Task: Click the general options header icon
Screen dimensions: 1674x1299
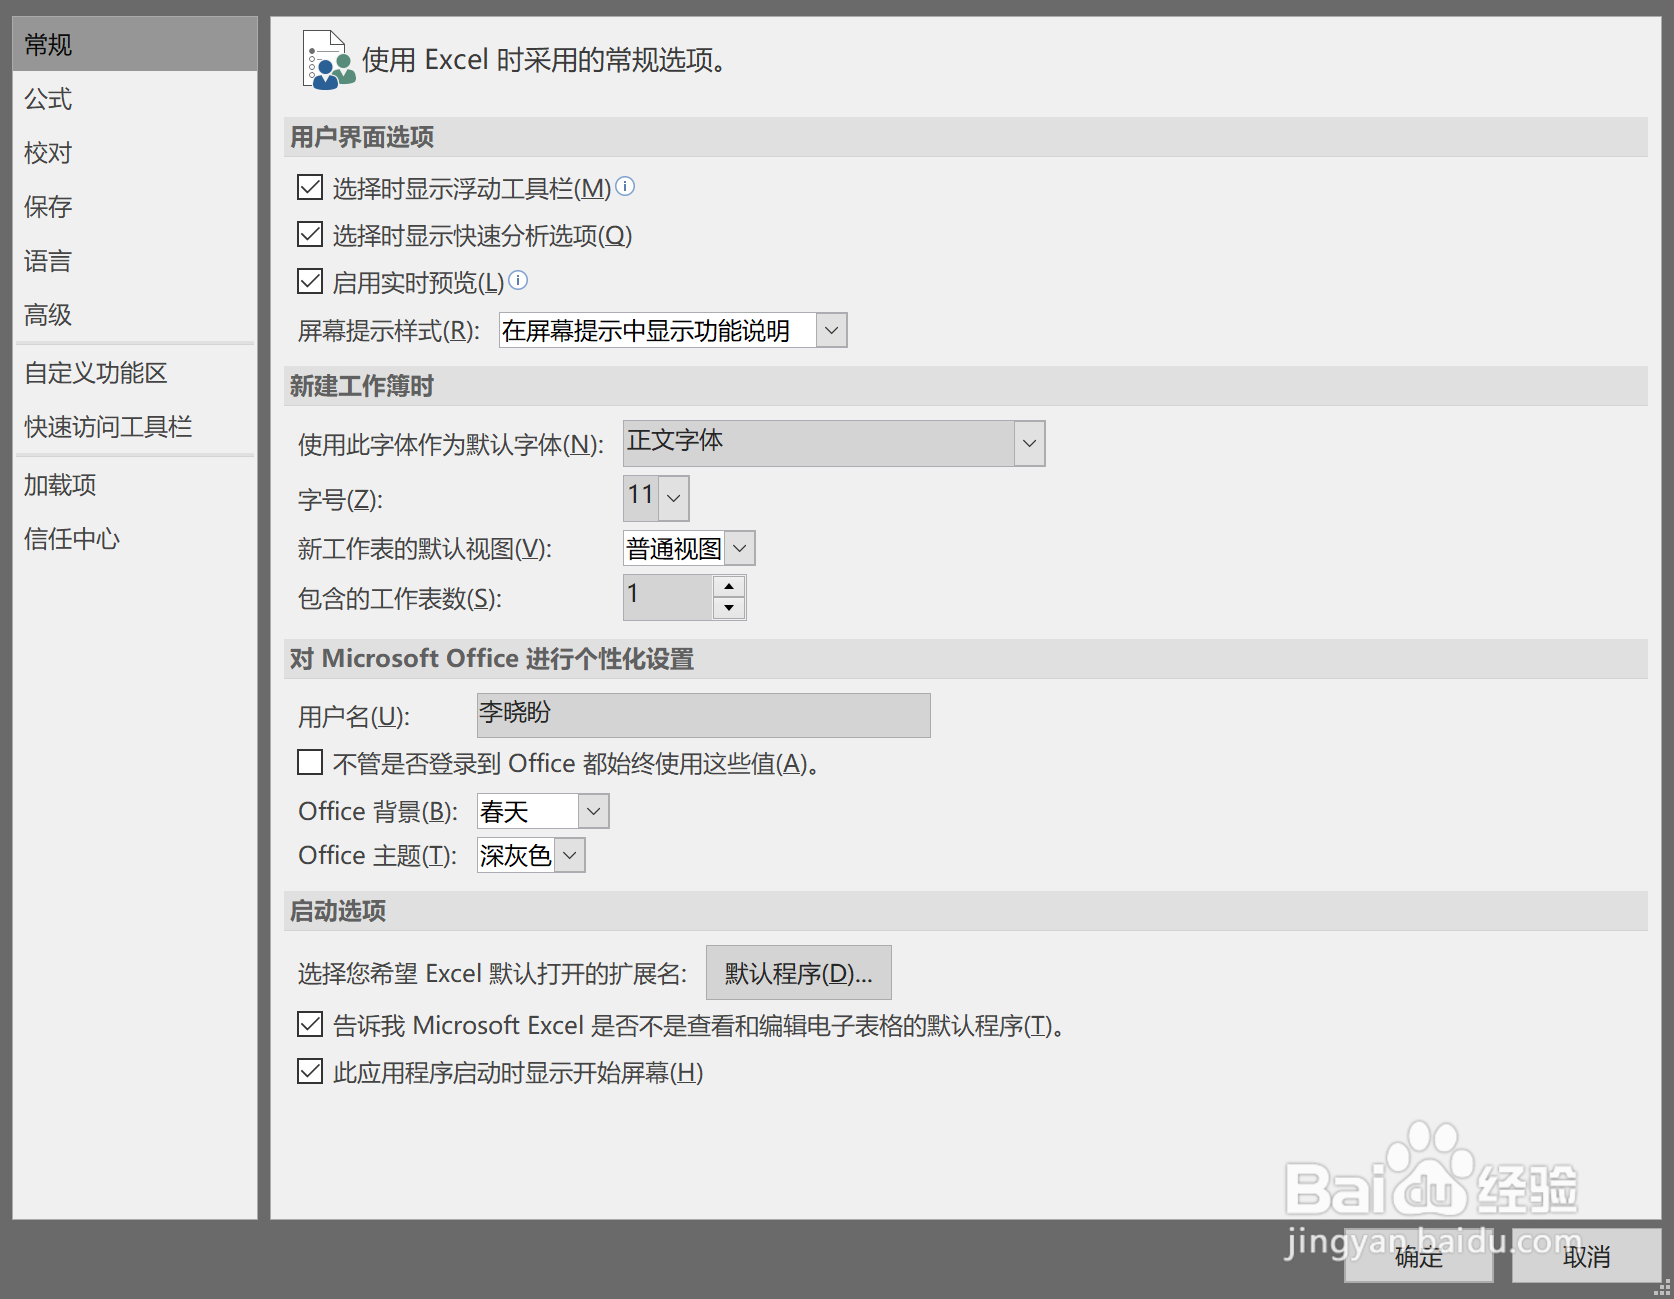Action: (328, 60)
